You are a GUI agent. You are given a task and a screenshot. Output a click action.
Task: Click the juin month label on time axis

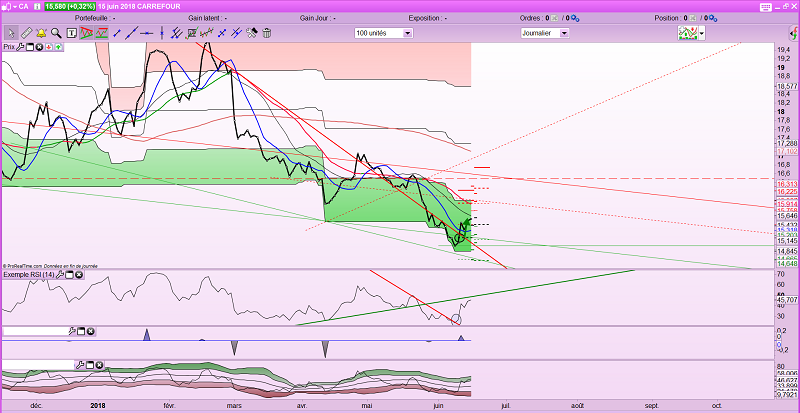click(437, 406)
